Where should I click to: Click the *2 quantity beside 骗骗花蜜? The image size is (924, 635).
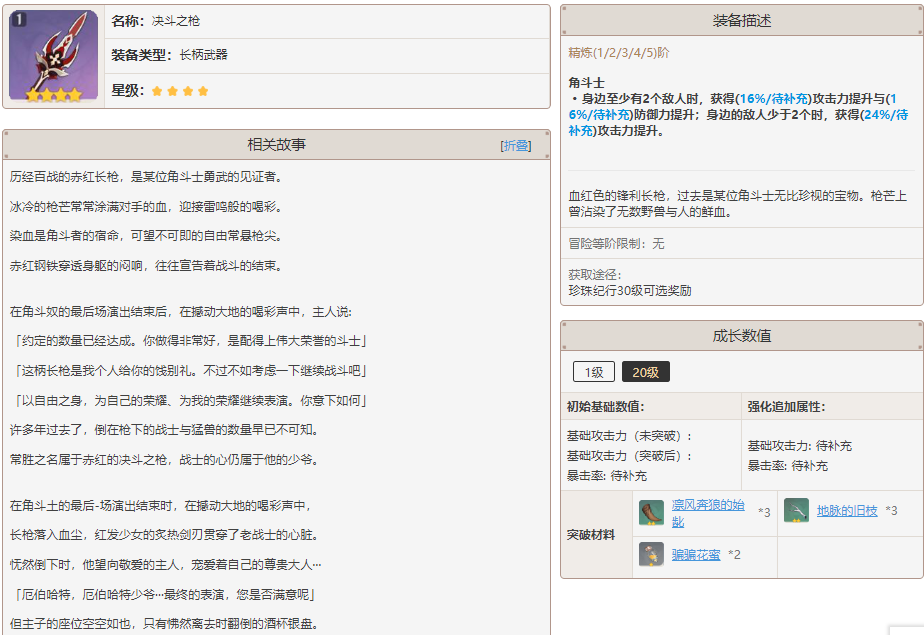[734, 554]
